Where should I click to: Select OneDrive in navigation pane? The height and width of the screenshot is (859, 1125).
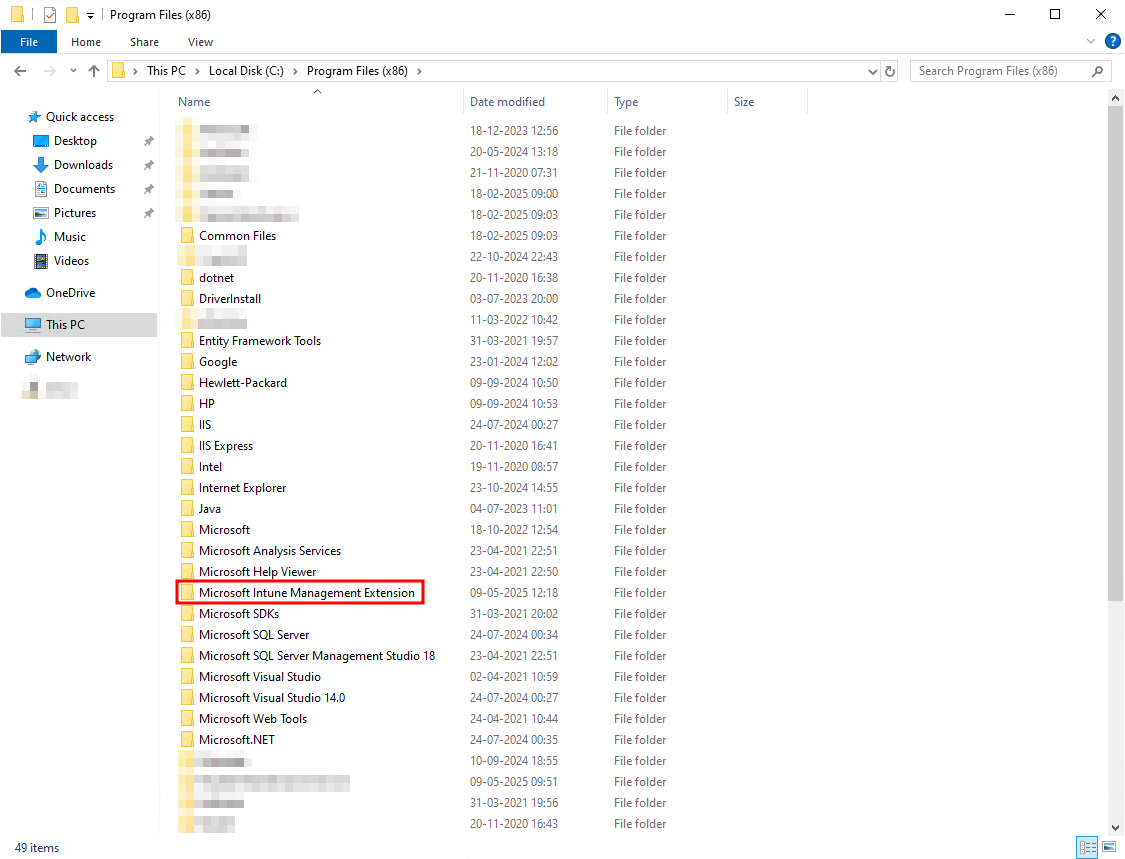click(x=70, y=292)
